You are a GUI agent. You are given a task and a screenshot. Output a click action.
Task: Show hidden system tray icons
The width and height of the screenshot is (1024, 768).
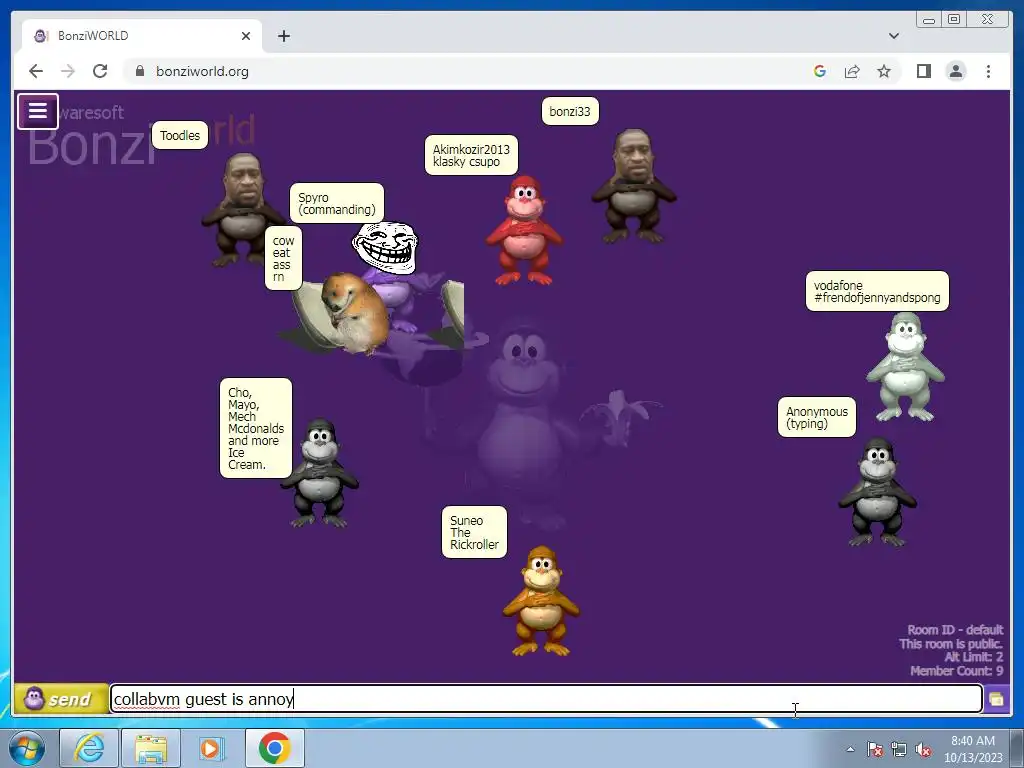[x=850, y=749]
